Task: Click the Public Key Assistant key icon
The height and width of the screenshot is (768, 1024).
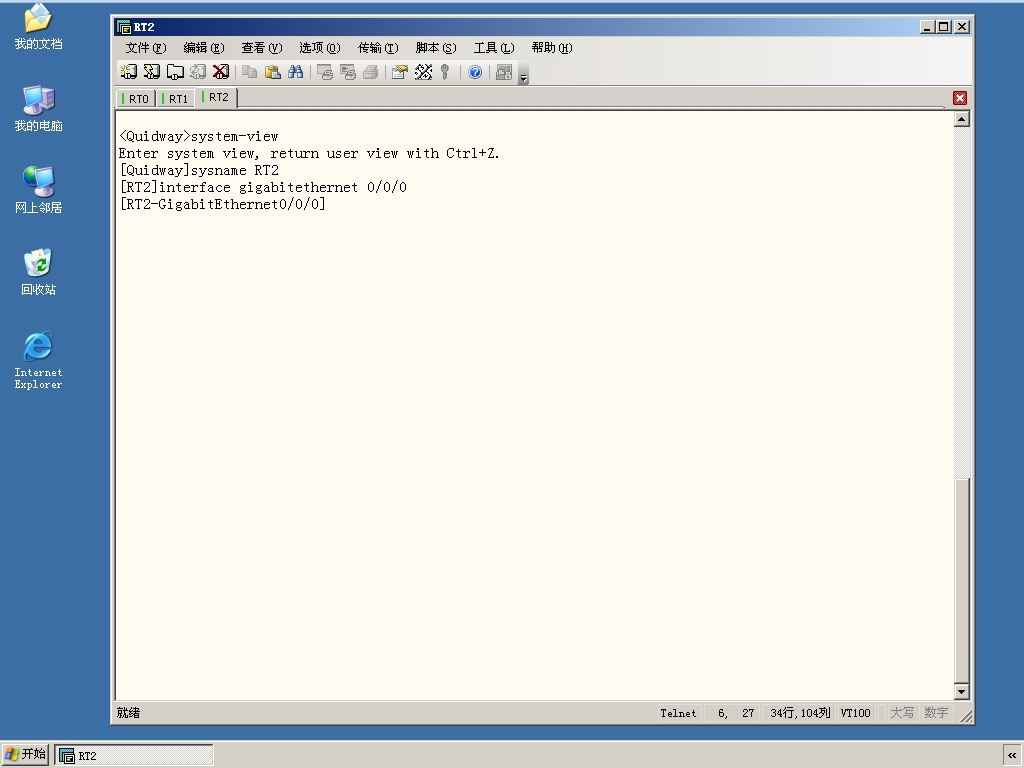Action: click(445, 72)
